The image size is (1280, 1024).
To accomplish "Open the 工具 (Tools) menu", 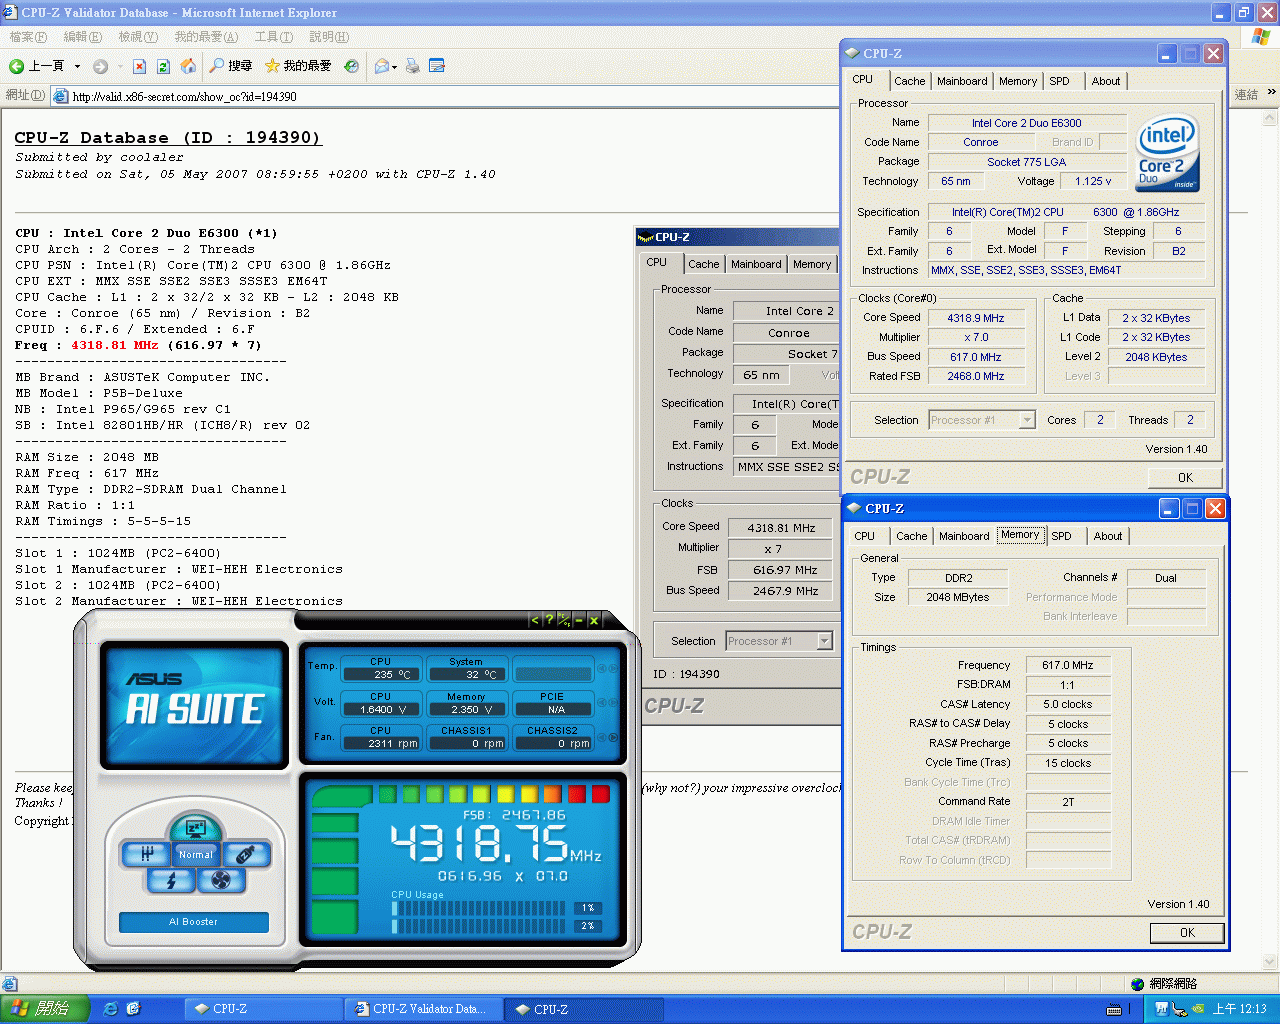I will click(274, 37).
